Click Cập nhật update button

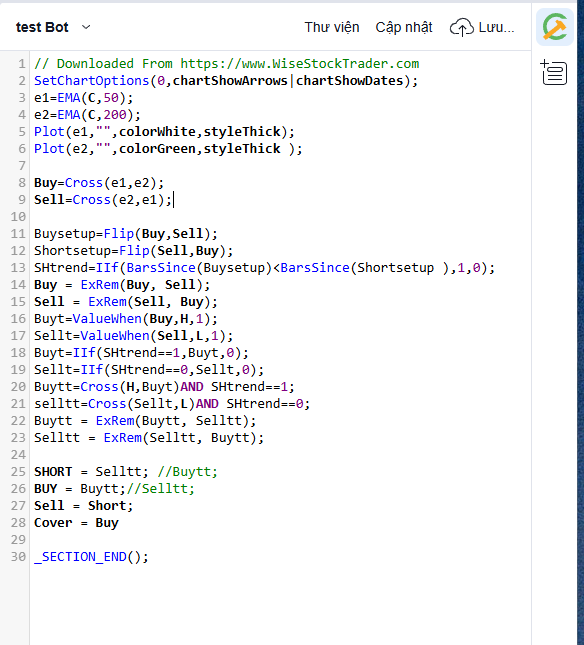404,27
